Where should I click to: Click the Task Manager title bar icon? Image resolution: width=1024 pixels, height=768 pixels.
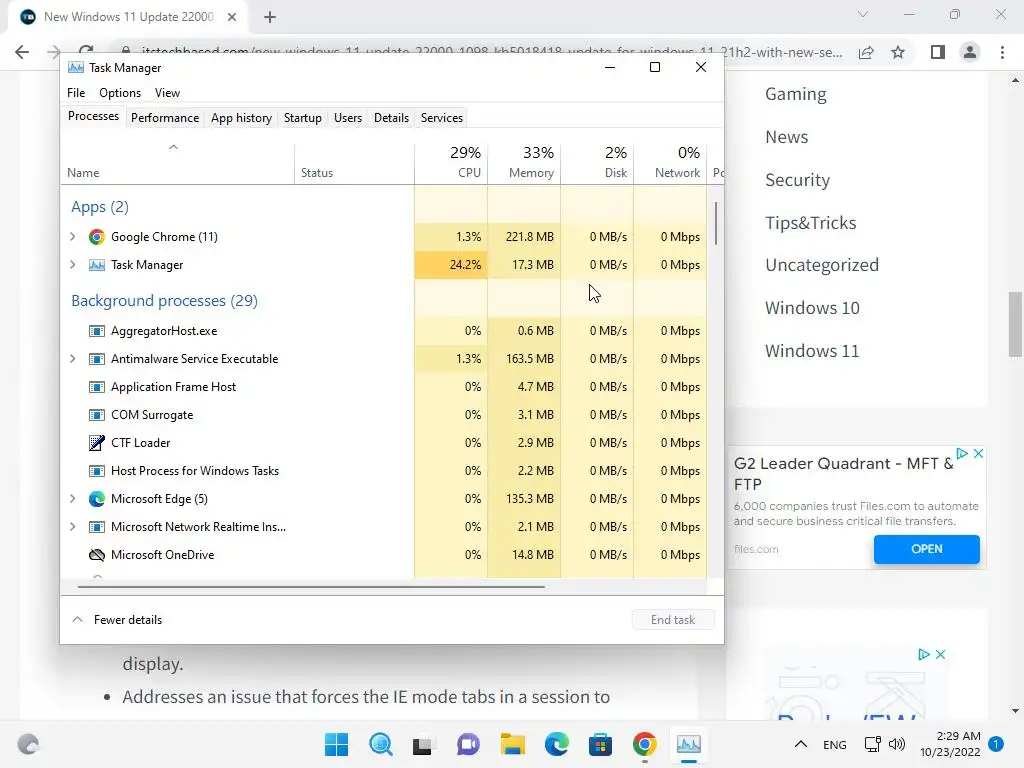76,67
